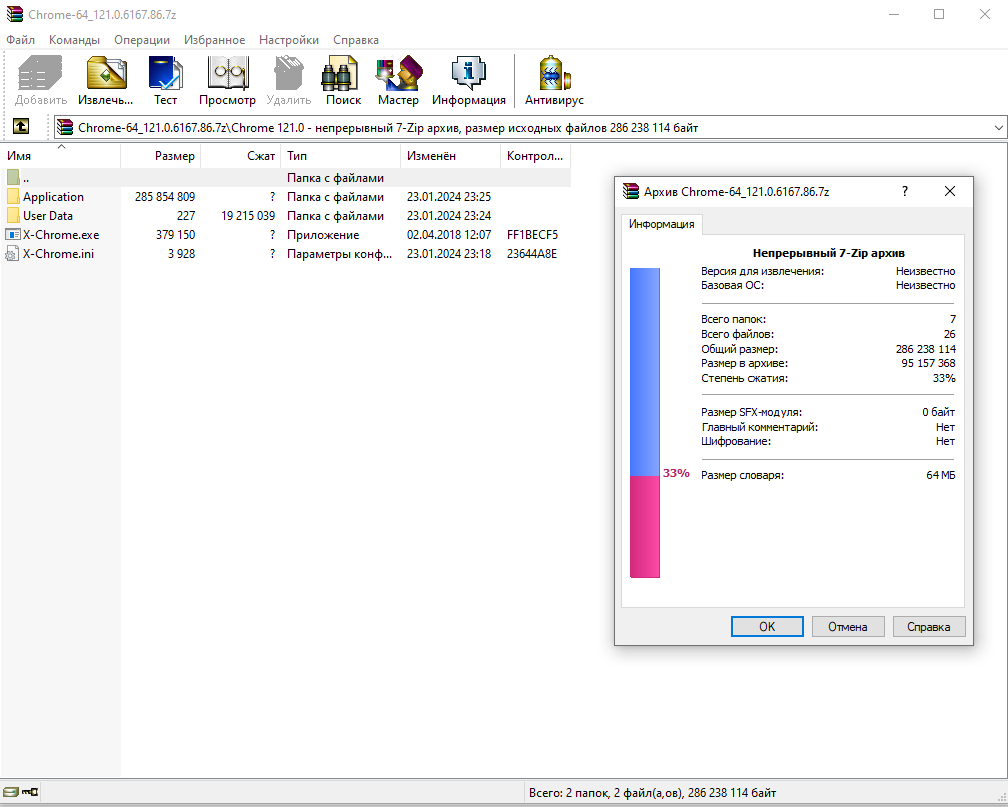The height and width of the screenshot is (807, 1008).
Task: Open the Избранное menu
Action: (x=214, y=40)
